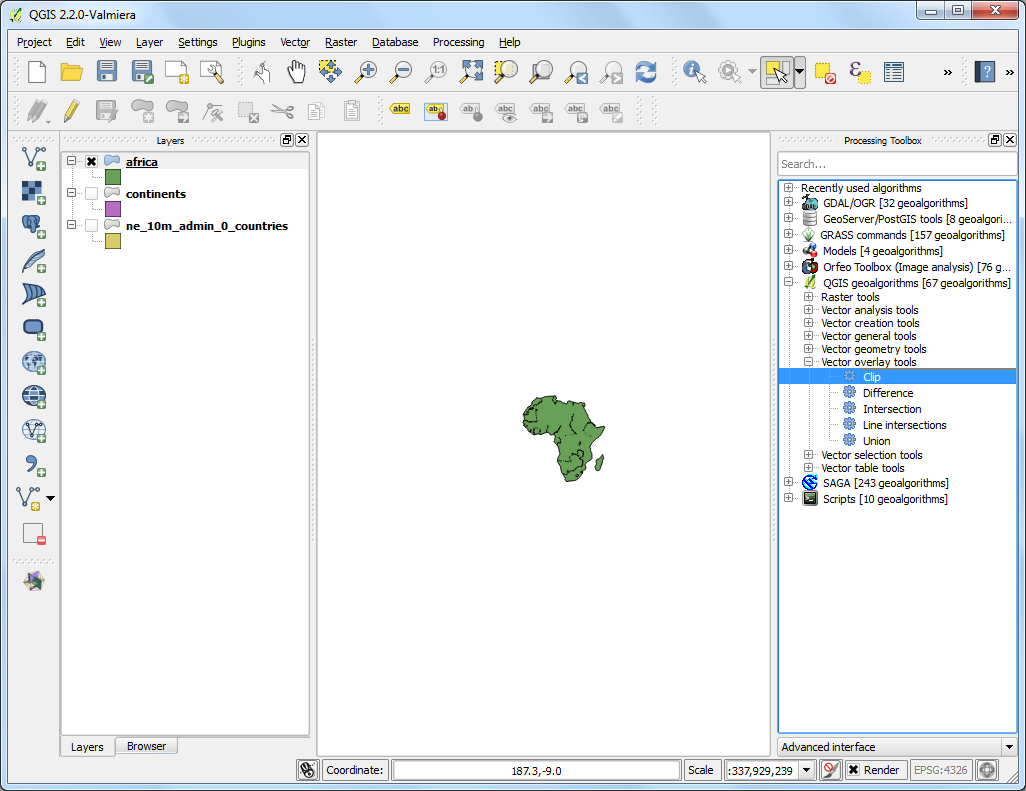Focus the Processing Toolbox search field

[897, 164]
